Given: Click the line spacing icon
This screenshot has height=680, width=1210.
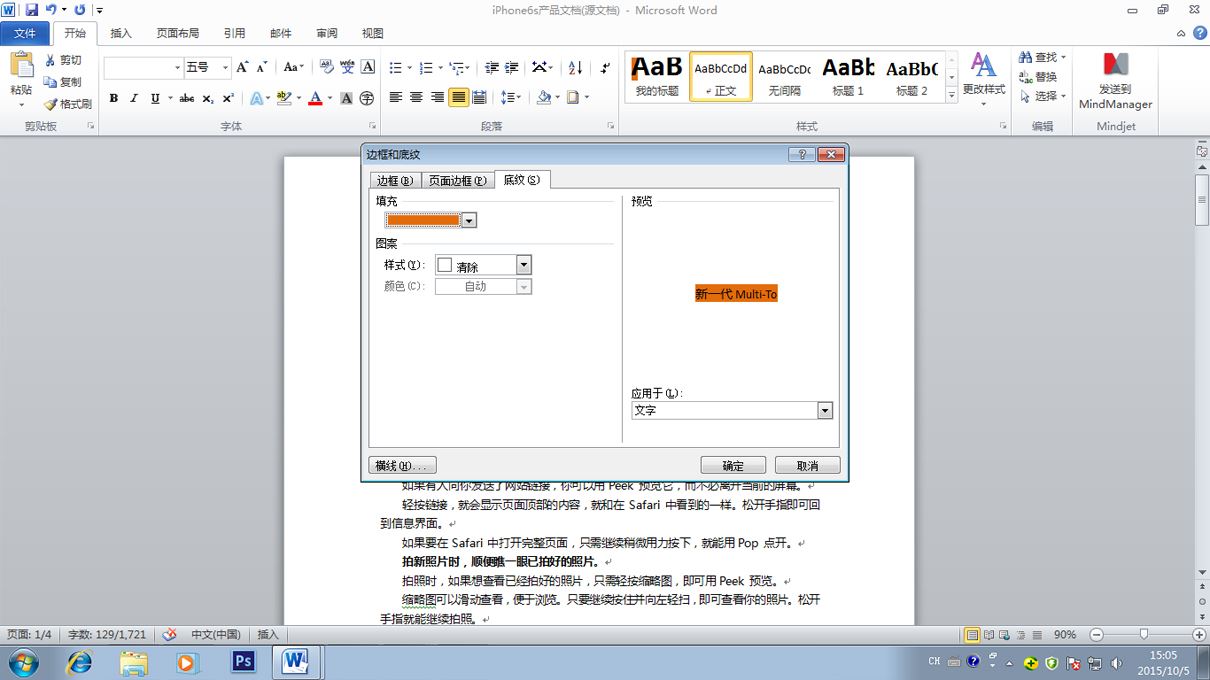Looking at the screenshot, I should [x=508, y=98].
